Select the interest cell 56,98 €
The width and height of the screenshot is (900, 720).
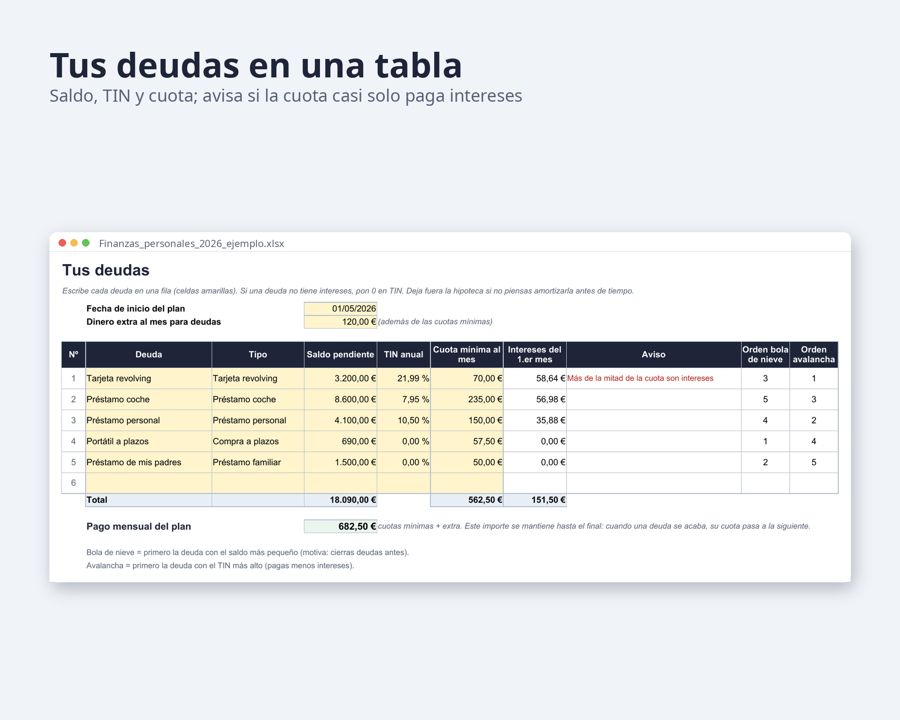click(x=534, y=399)
